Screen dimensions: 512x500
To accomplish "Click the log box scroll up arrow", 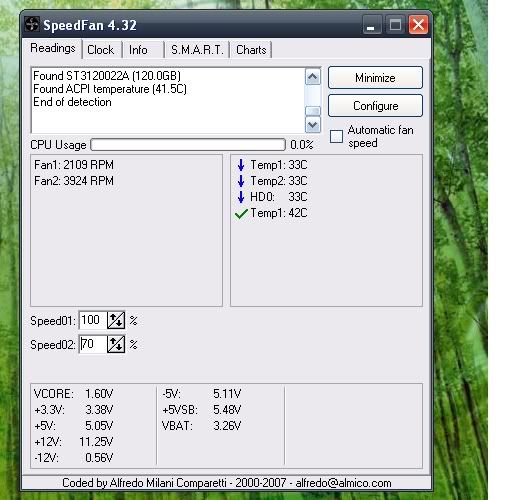I will click(x=313, y=77).
